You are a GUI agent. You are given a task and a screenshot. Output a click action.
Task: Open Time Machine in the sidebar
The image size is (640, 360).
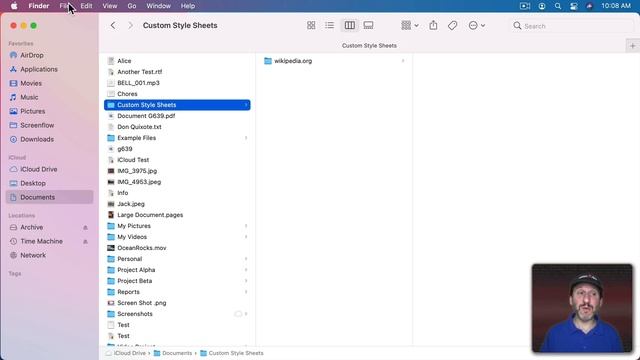point(41,241)
